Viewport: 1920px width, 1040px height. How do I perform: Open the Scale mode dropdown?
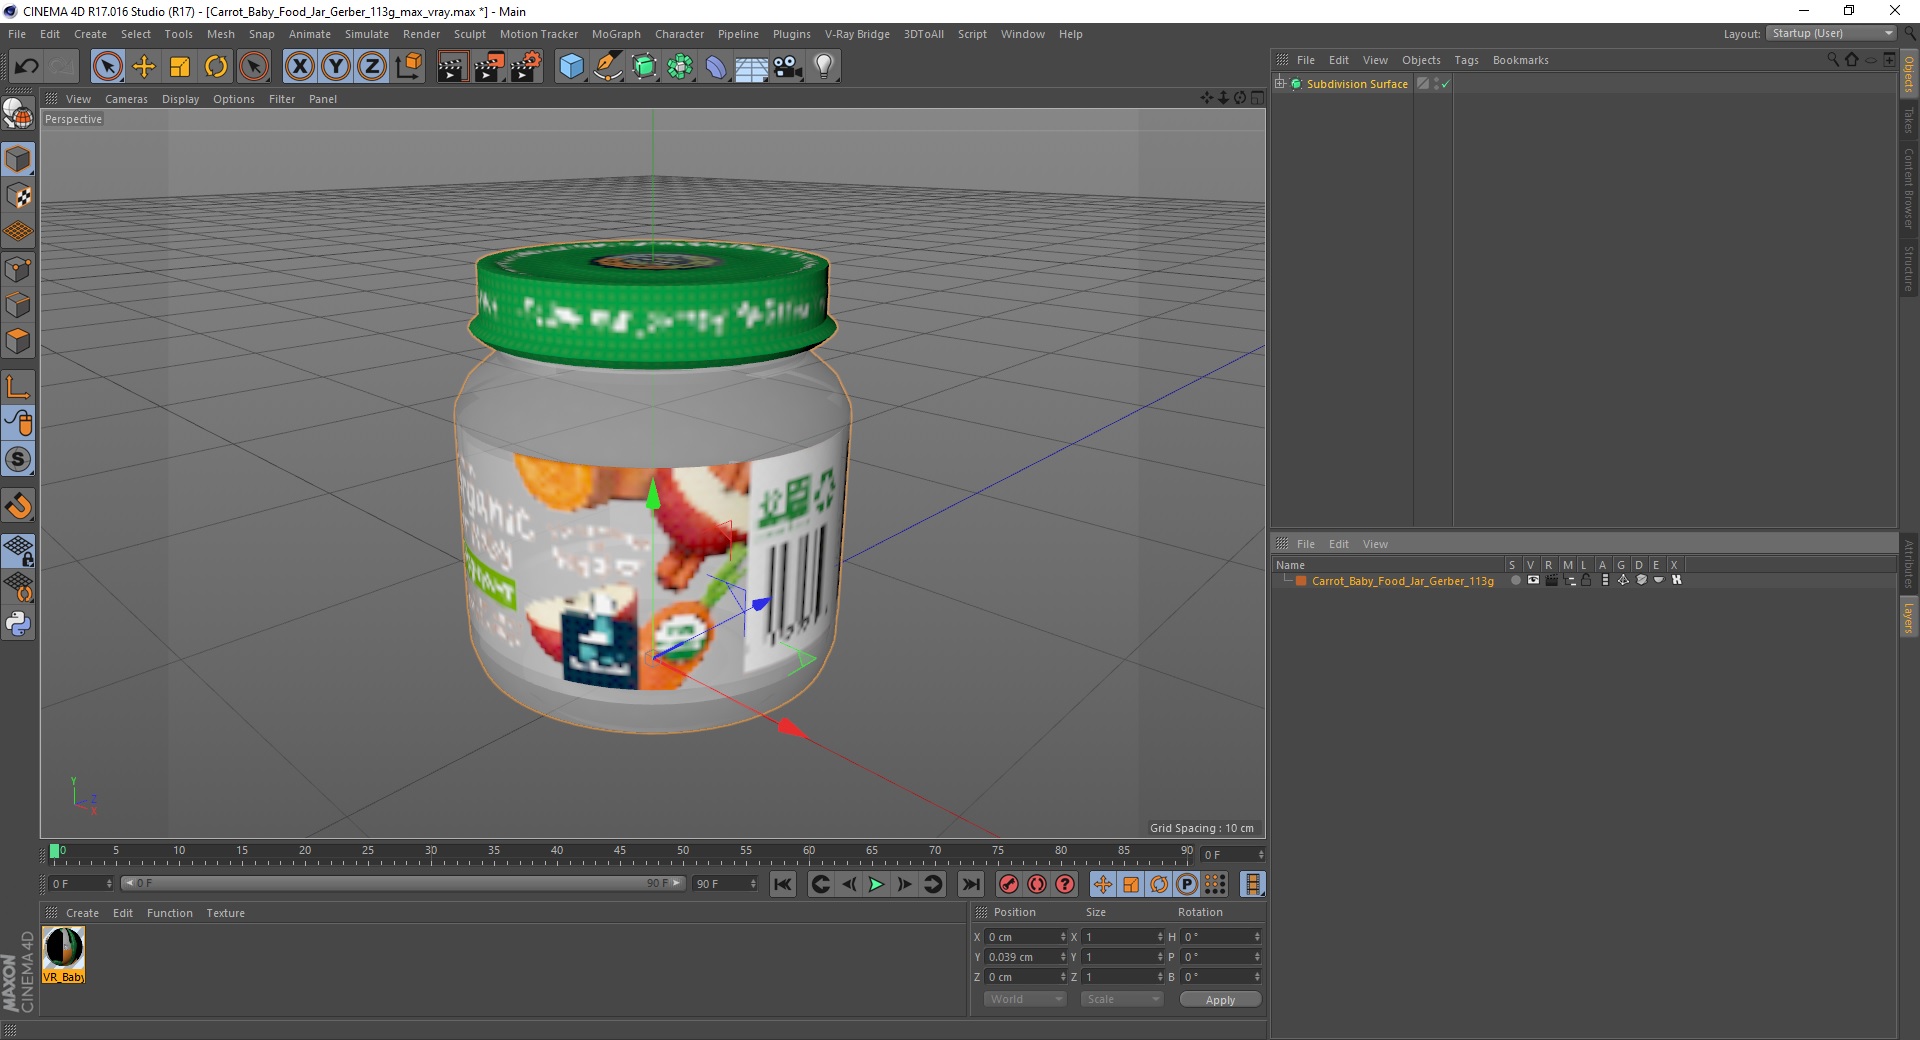pos(1122,999)
